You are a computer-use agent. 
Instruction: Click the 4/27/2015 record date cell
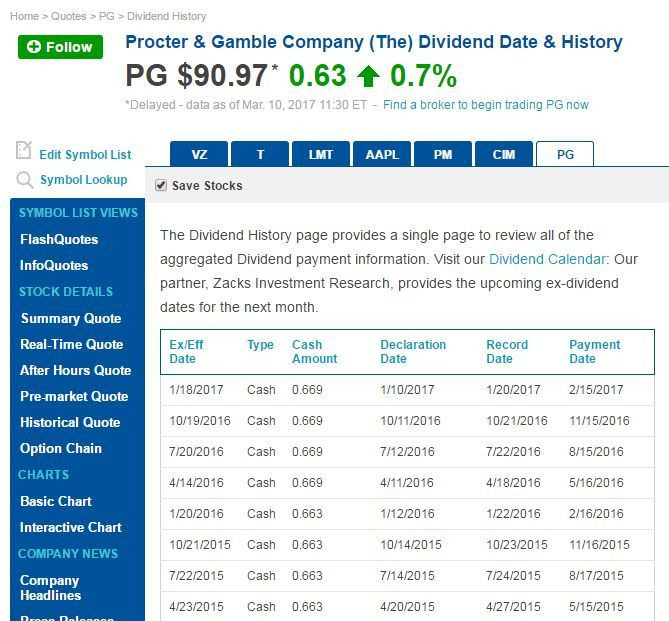[x=513, y=606]
